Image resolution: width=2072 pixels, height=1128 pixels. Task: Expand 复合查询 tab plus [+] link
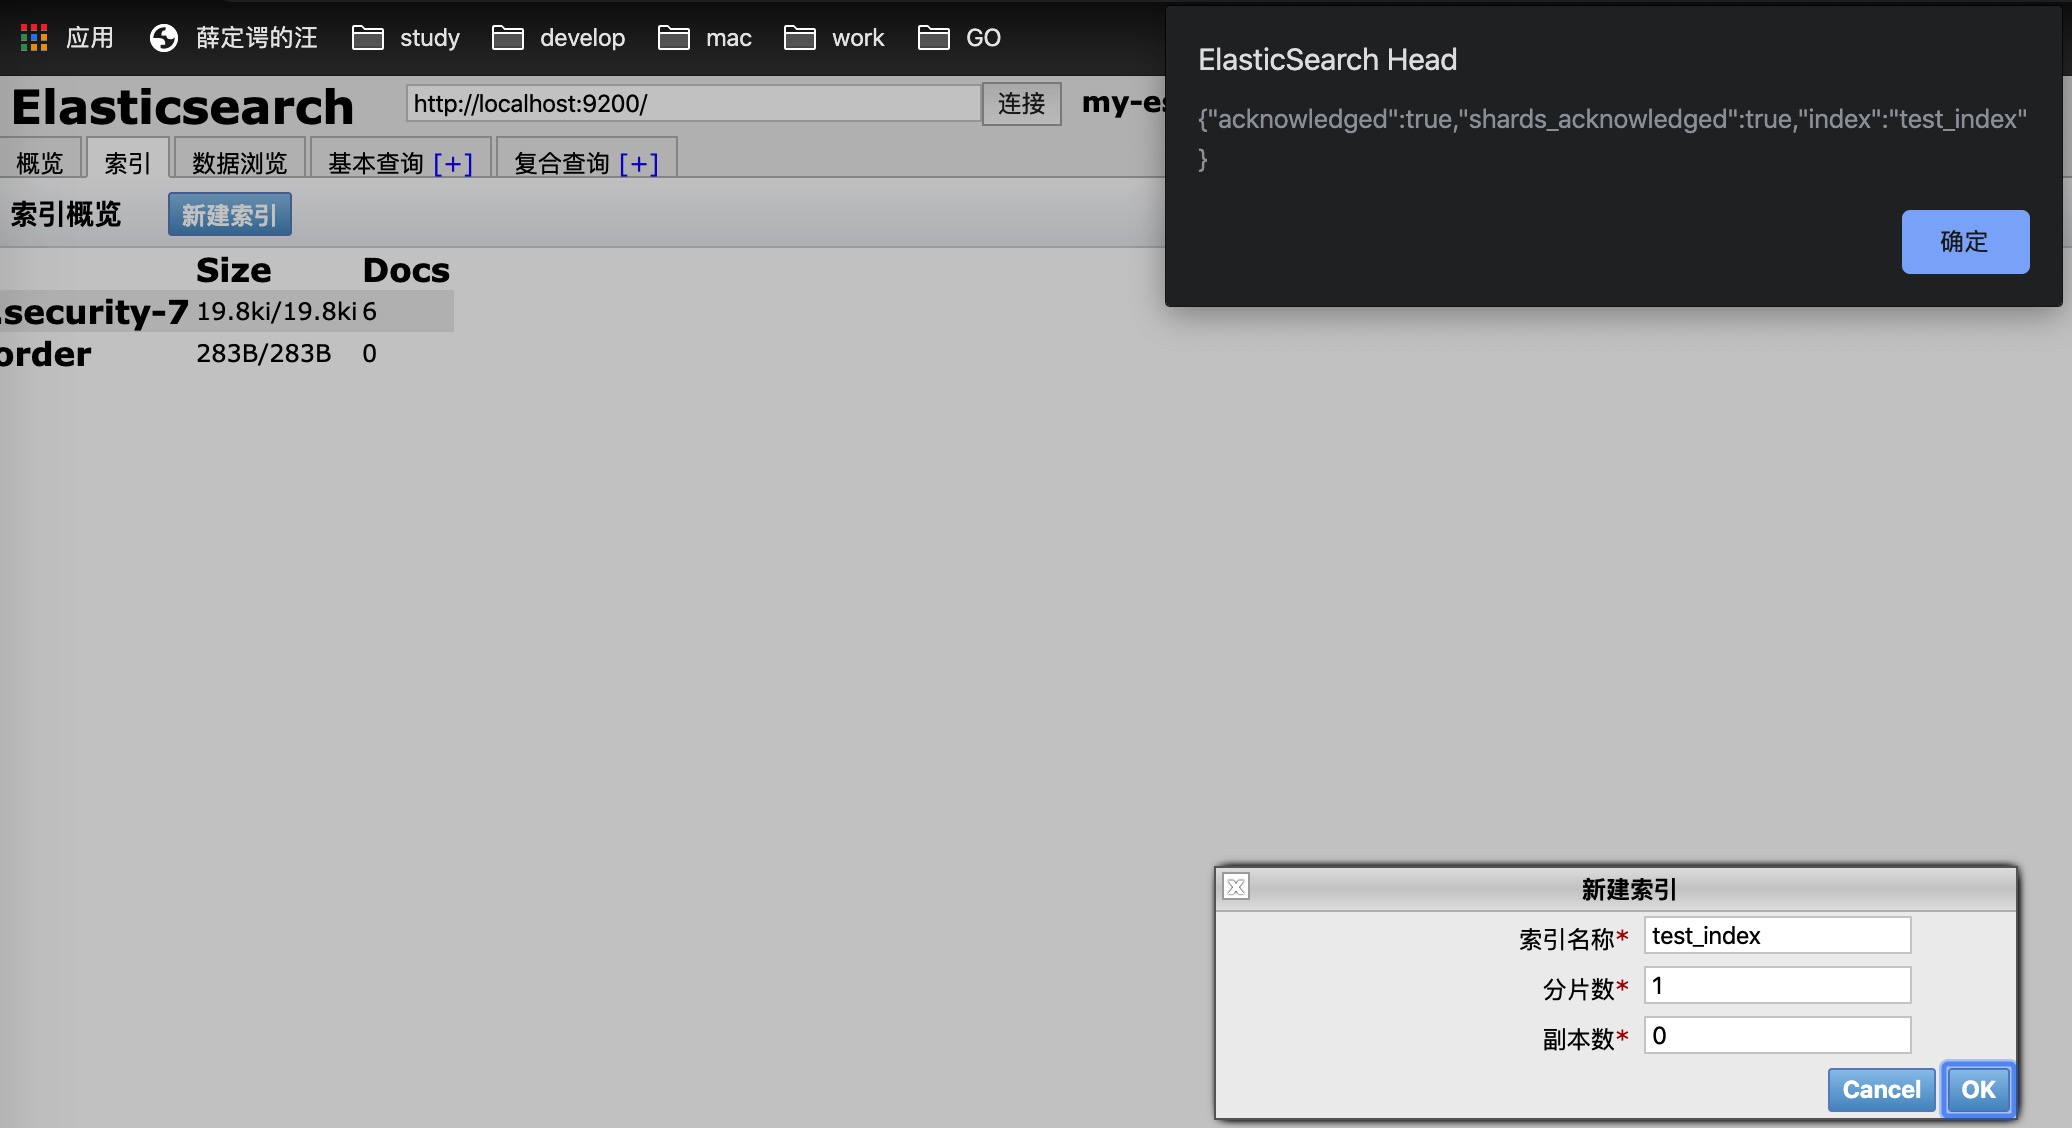pyautogui.click(x=639, y=163)
